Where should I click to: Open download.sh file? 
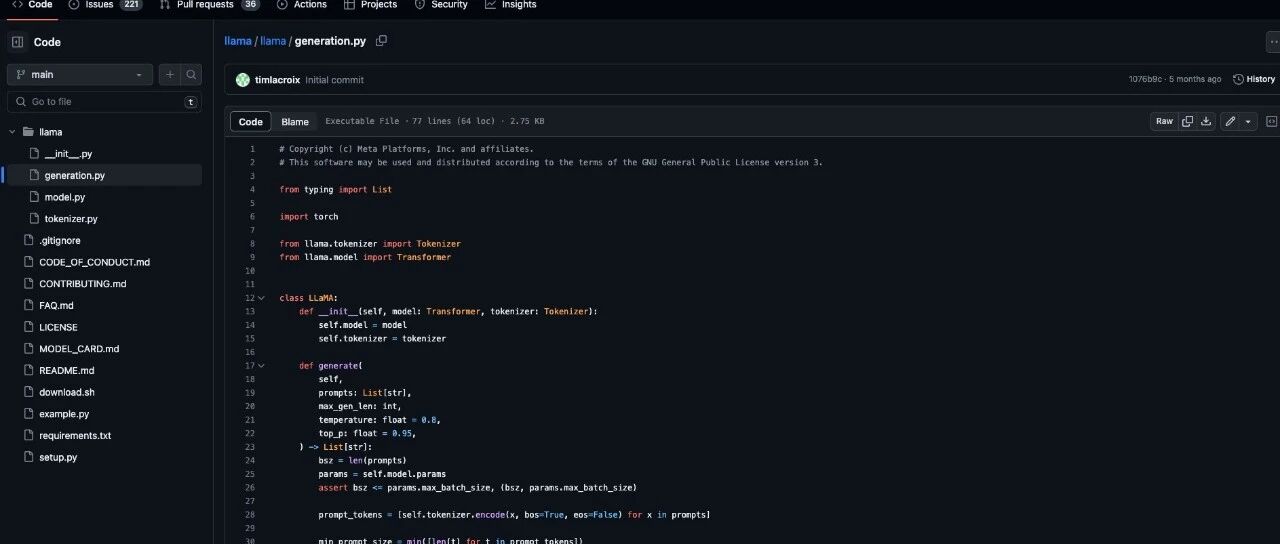[67, 392]
